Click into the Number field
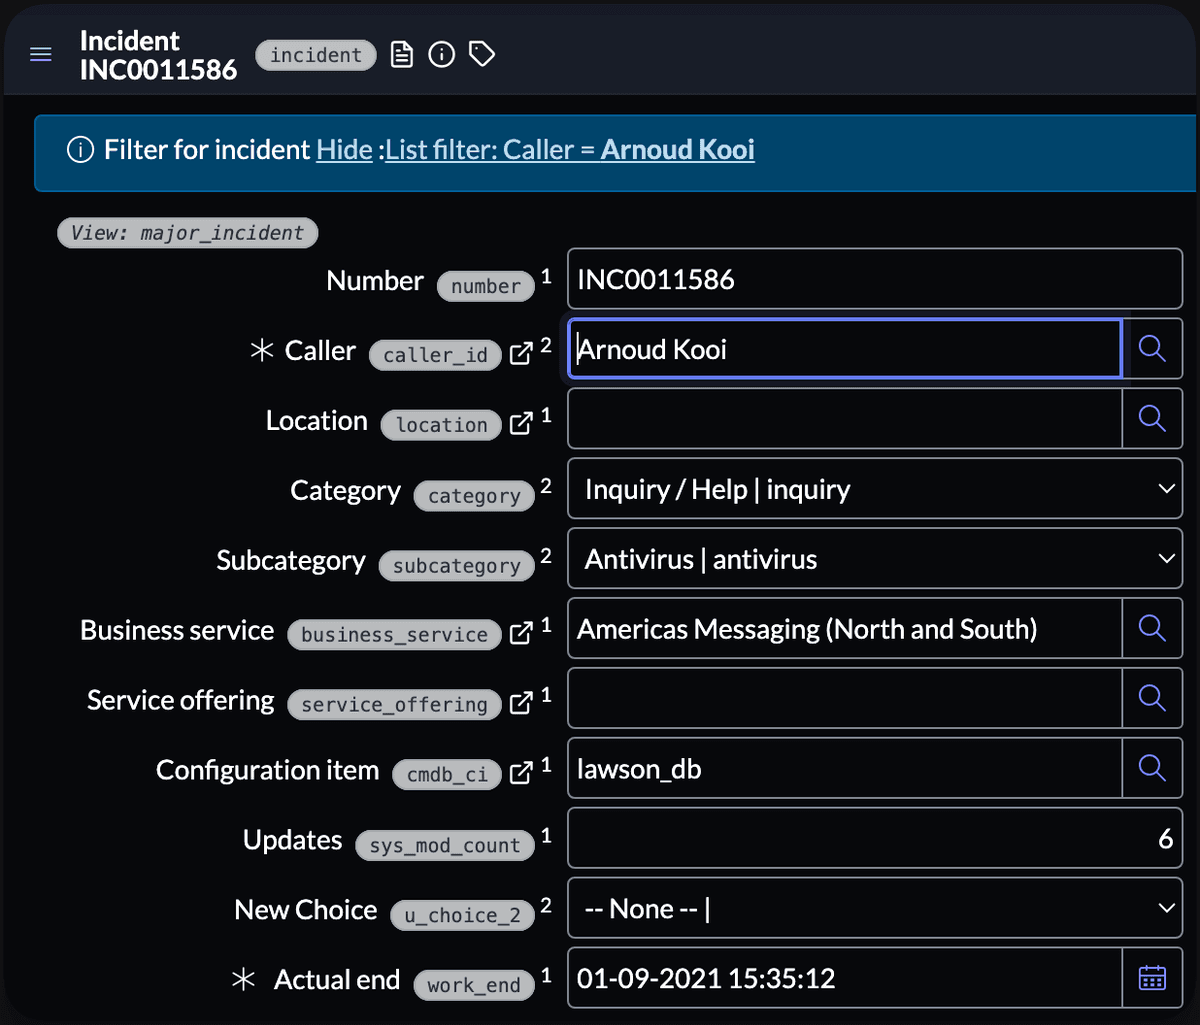This screenshot has width=1200, height=1025. [x=874, y=279]
